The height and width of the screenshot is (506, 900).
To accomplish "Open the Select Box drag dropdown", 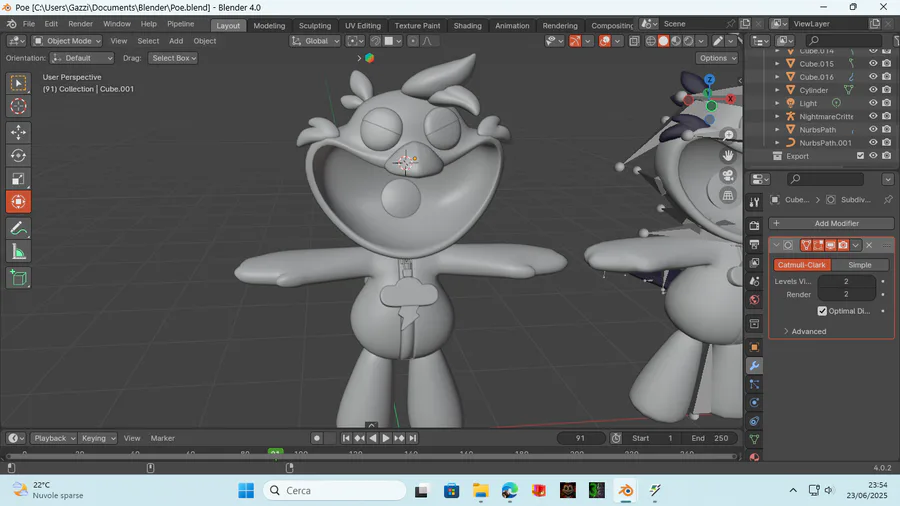I will 173,58.
